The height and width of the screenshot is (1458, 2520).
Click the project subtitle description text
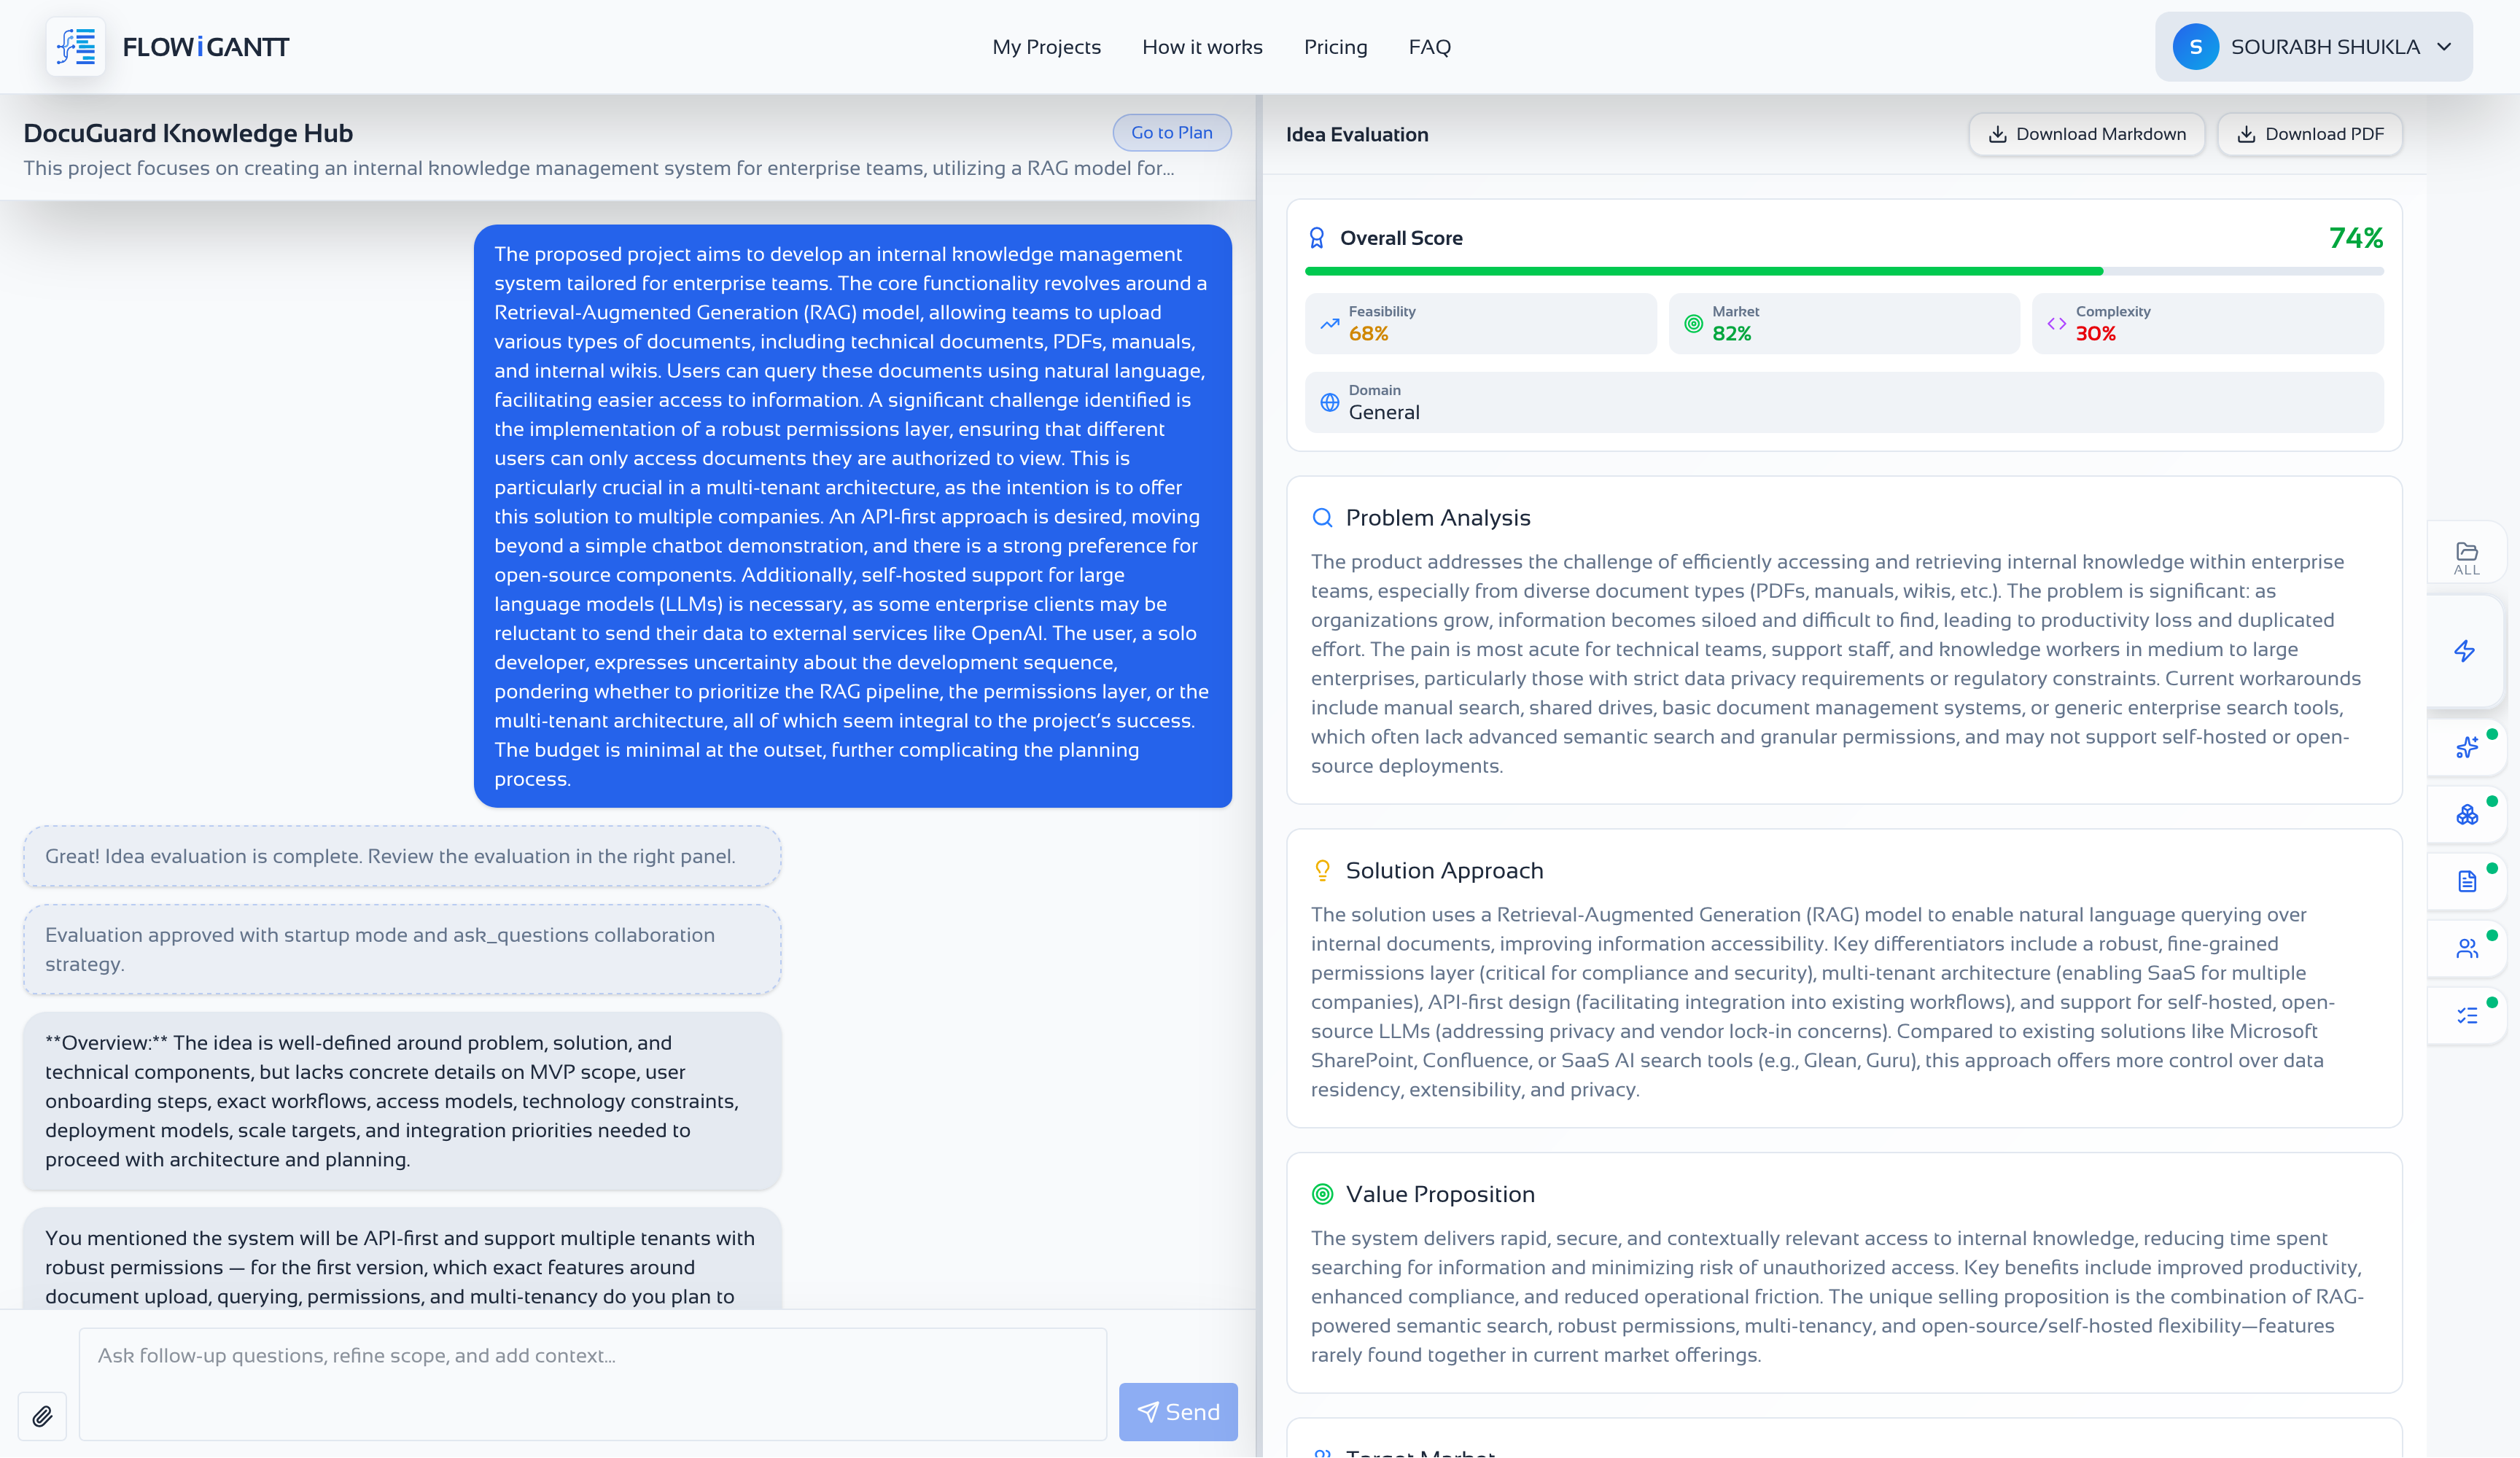point(598,168)
